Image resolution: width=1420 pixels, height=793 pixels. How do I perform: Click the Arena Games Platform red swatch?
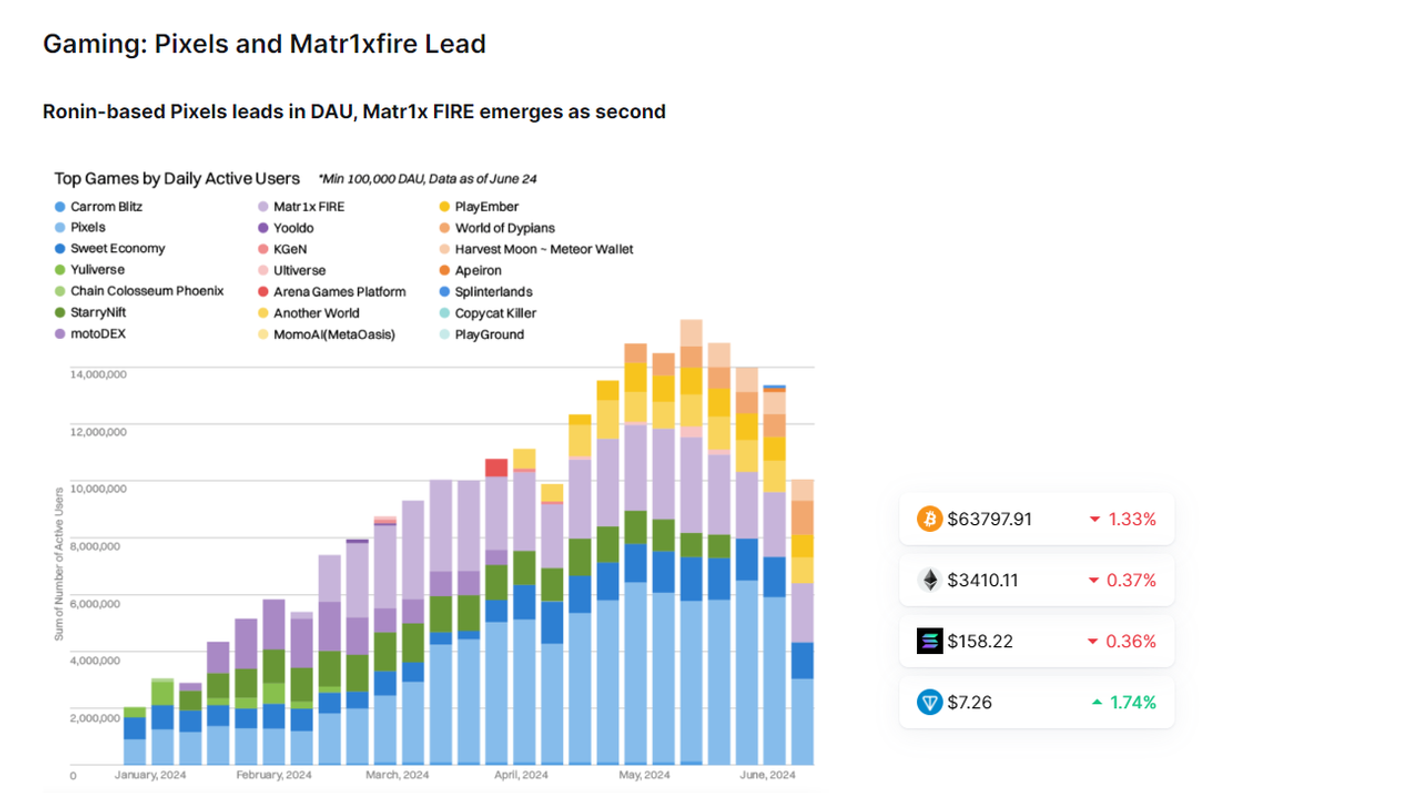(263, 292)
